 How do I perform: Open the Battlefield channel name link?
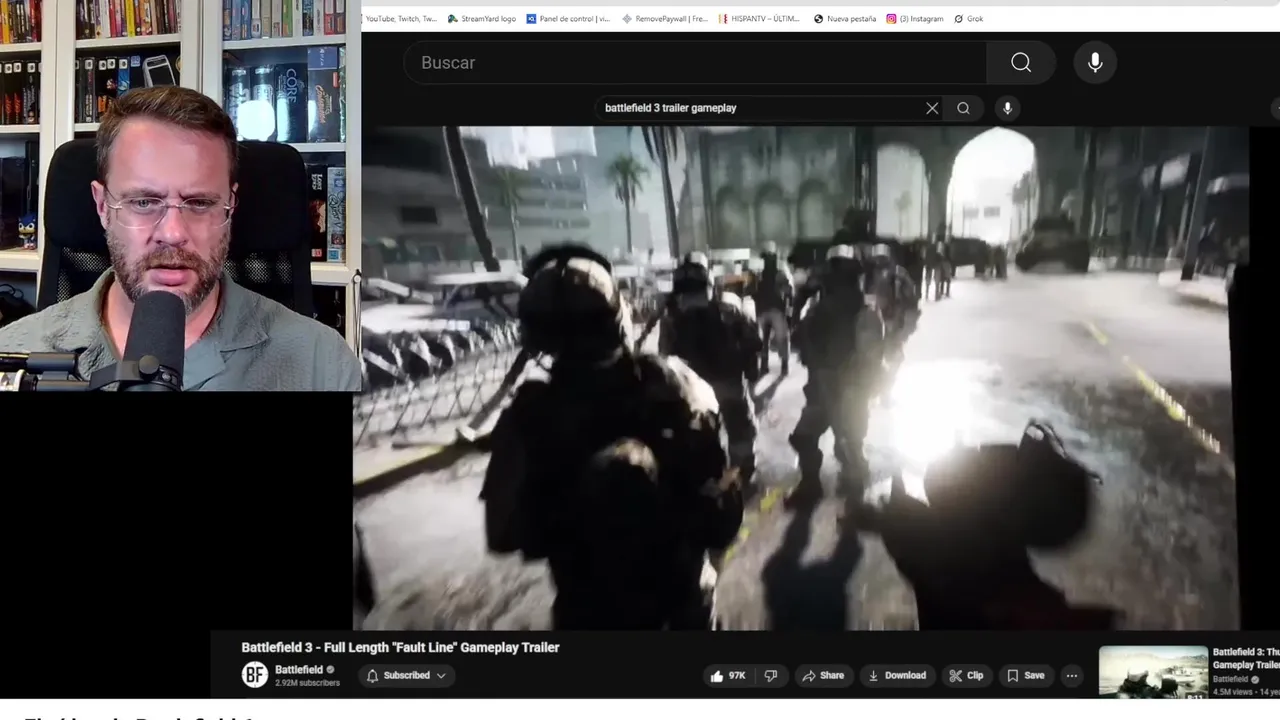coord(299,670)
